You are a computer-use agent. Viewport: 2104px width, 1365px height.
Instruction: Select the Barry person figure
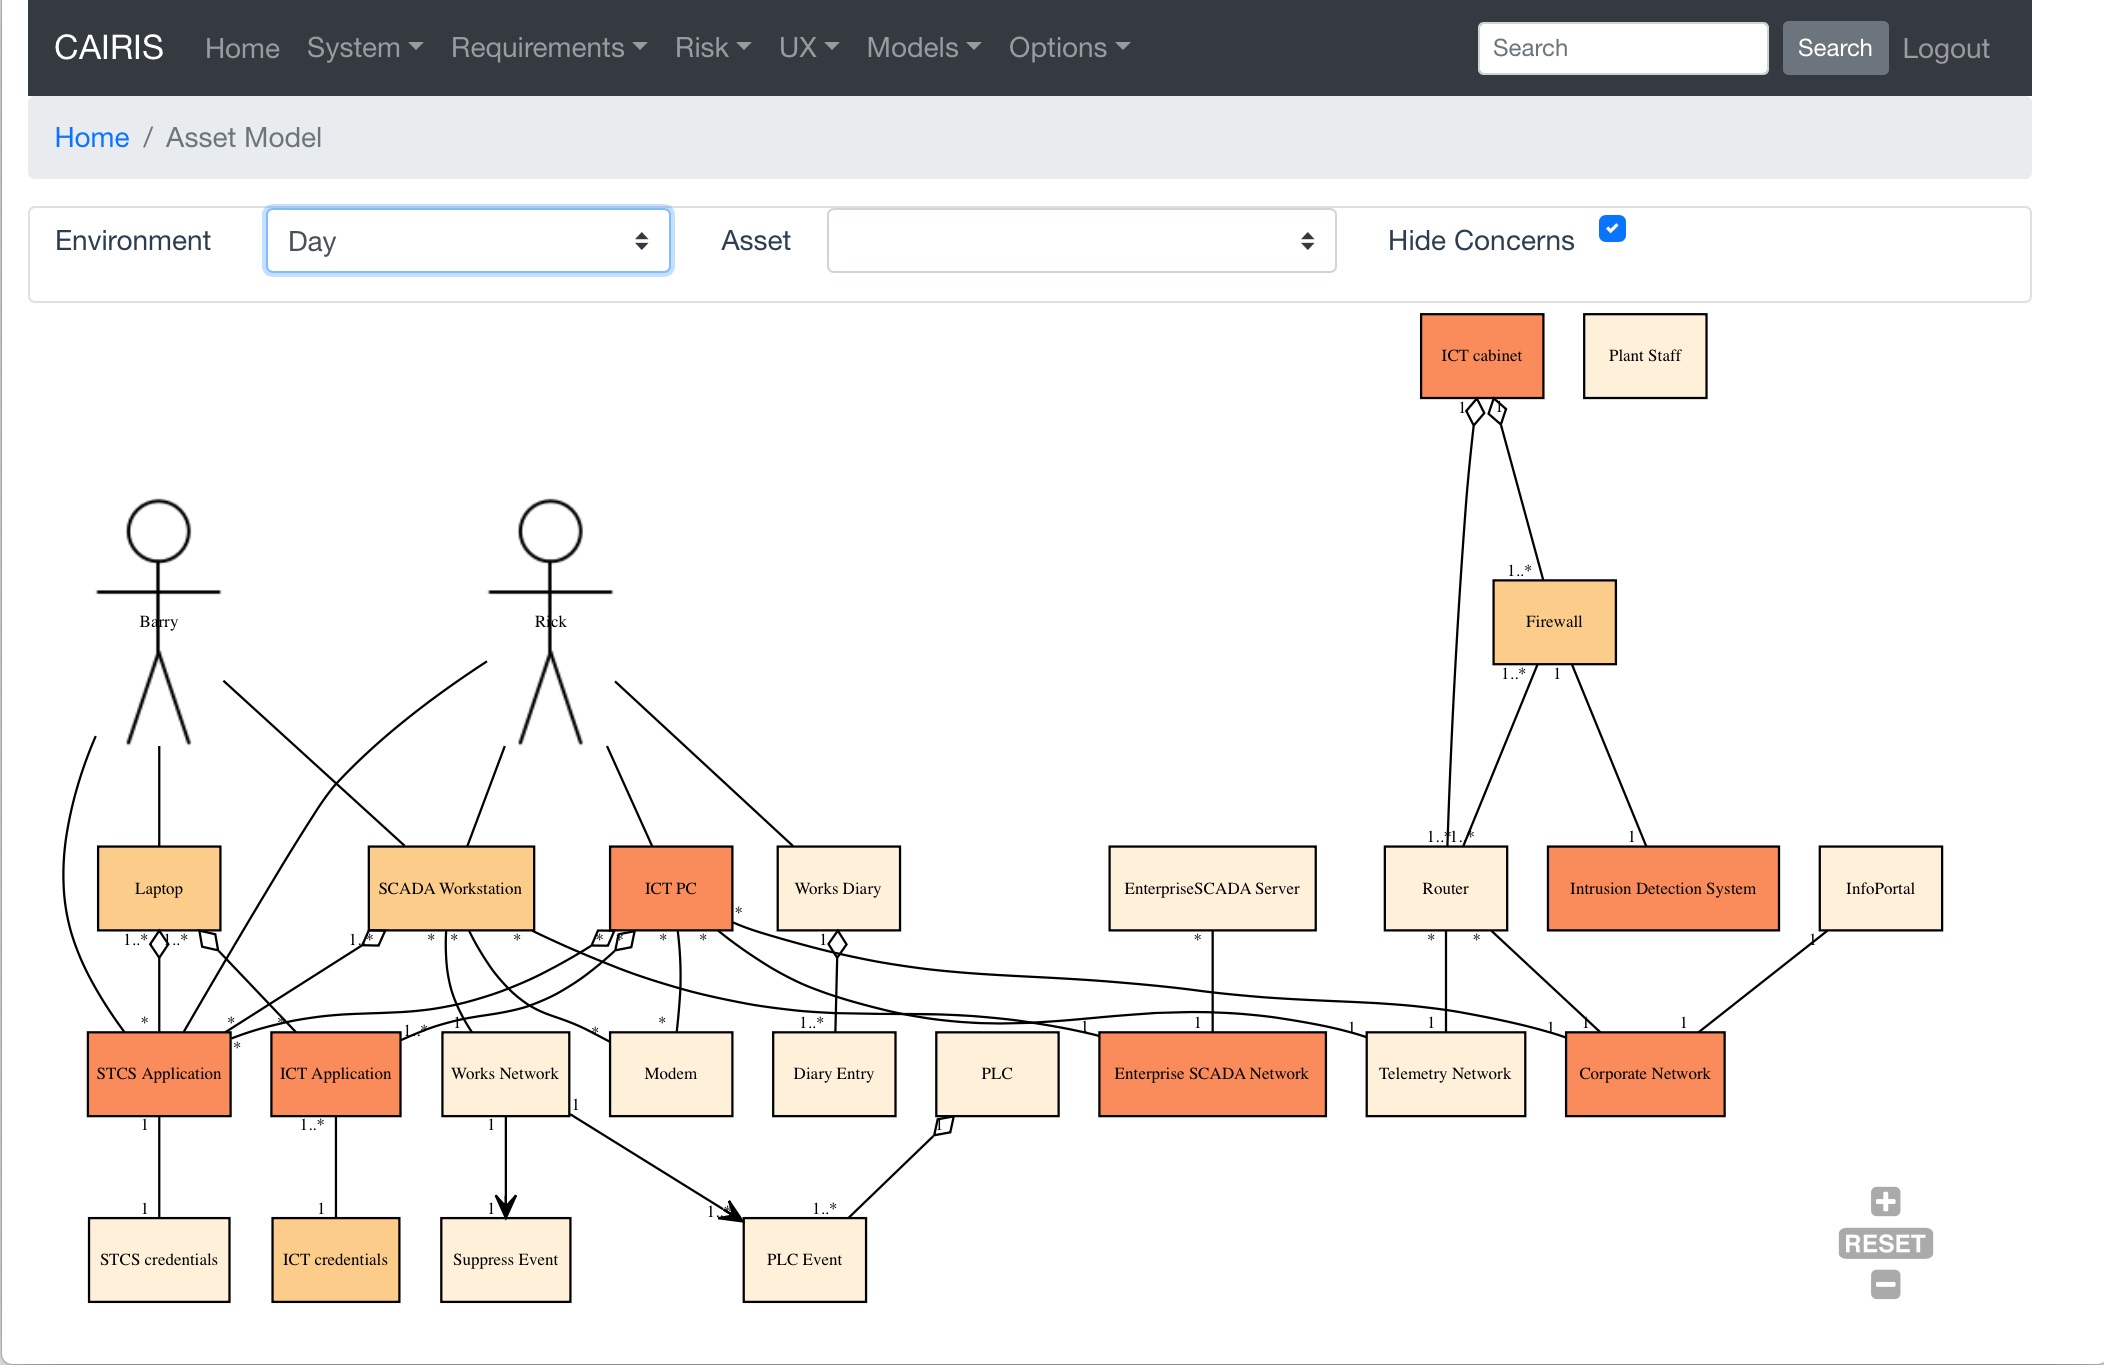[158, 621]
